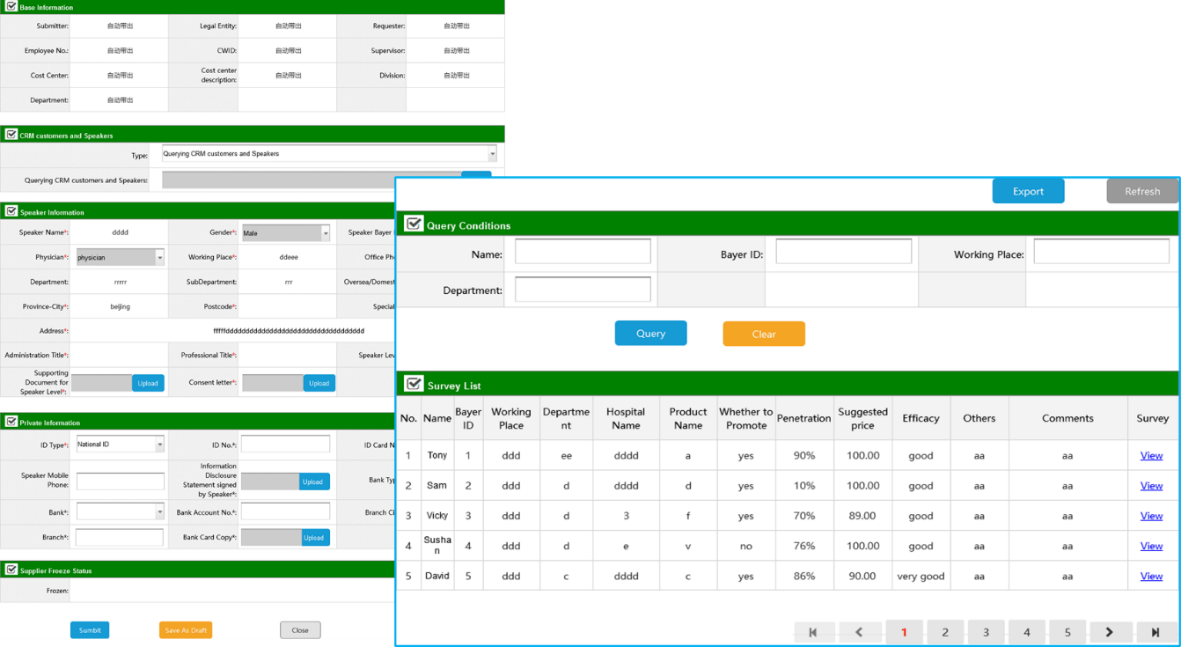Toggle the Base Information section checkbox
The width and height of the screenshot is (1181, 647).
11,6
